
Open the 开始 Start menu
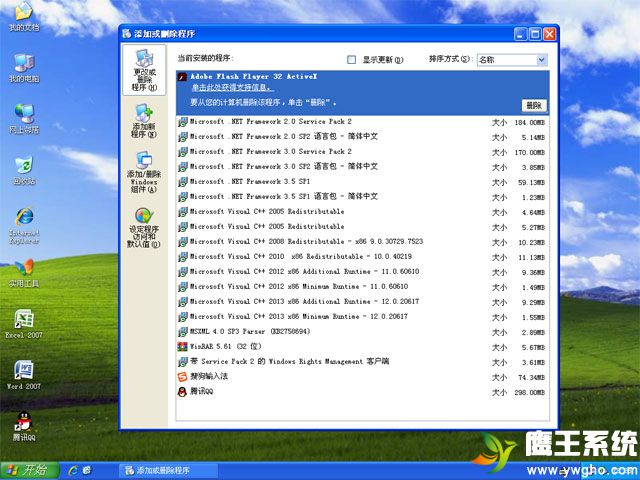click(29, 471)
